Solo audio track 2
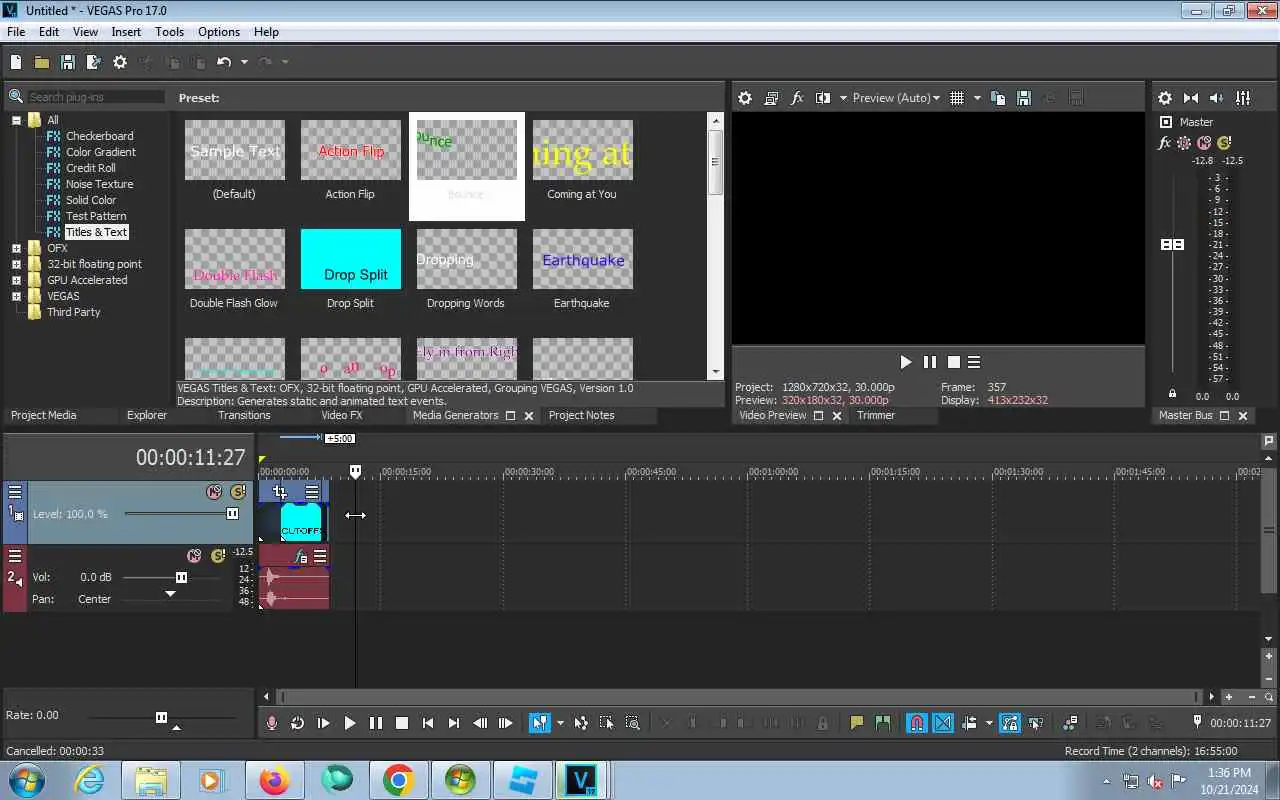1280x800 pixels. coord(217,556)
